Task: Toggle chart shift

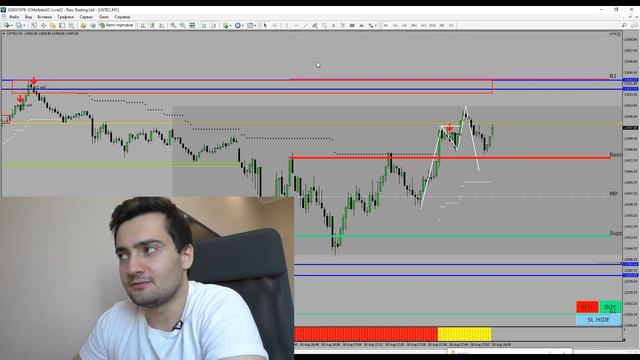Action: [213, 25]
